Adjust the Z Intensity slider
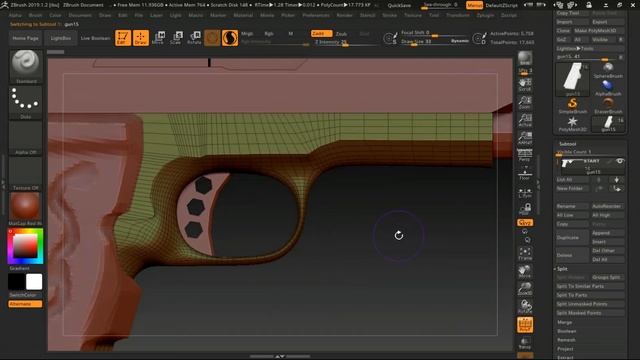The width and height of the screenshot is (640, 360). pyautogui.click(x=345, y=42)
